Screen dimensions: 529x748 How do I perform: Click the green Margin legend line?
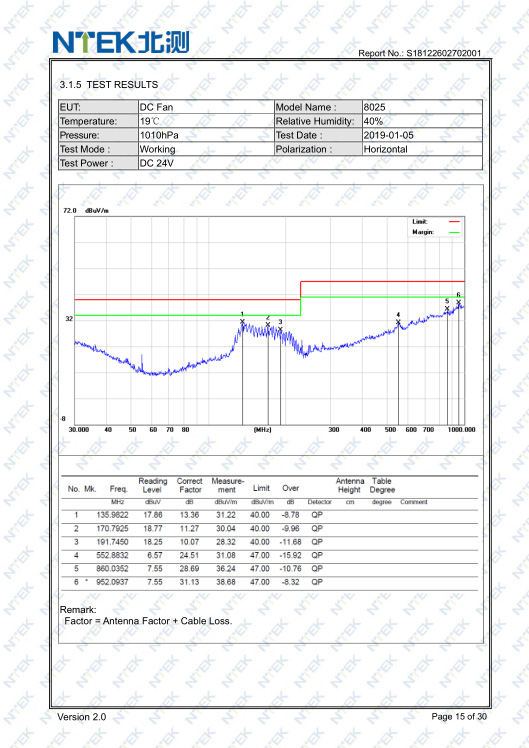(x=454, y=232)
